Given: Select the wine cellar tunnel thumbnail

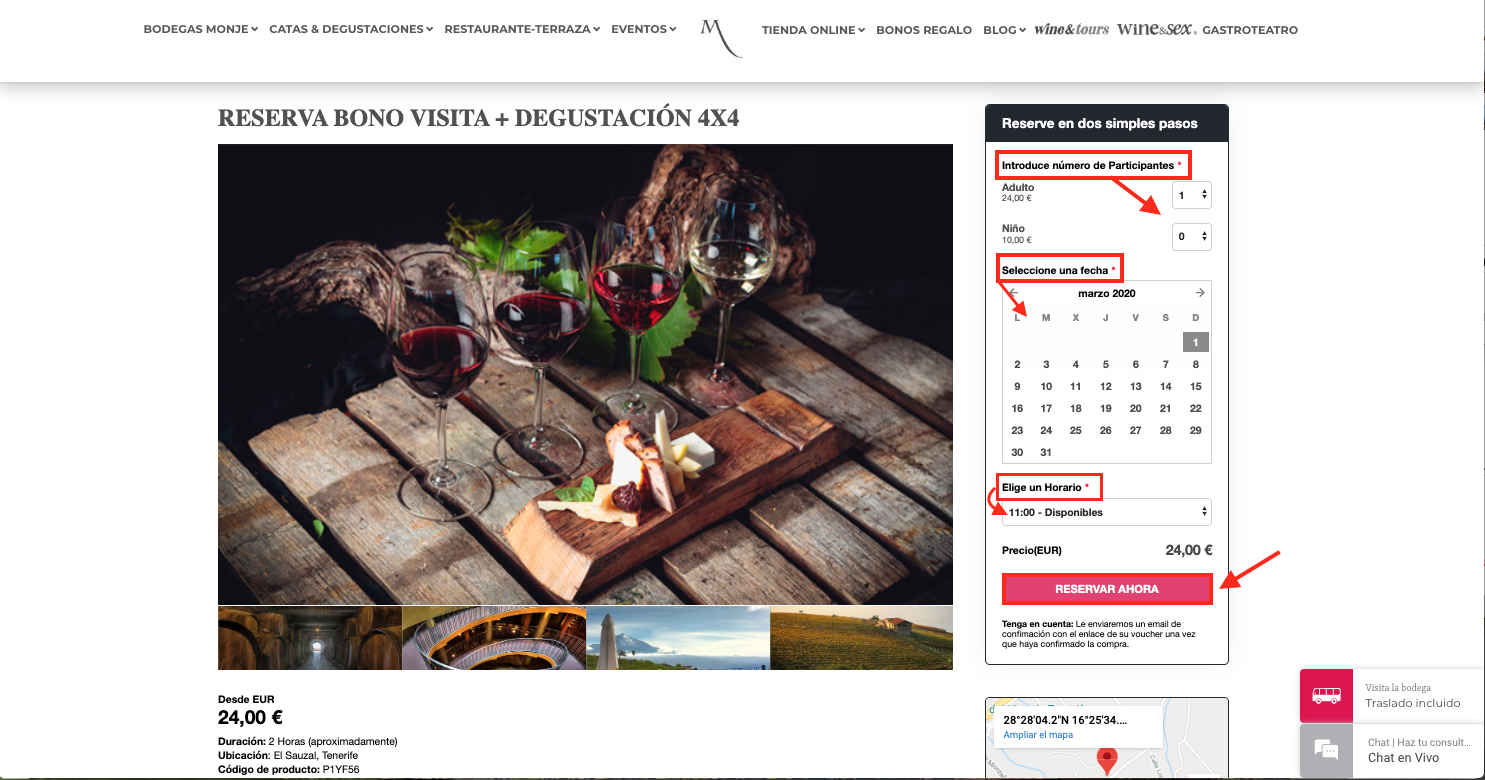Looking at the screenshot, I should tap(310, 638).
